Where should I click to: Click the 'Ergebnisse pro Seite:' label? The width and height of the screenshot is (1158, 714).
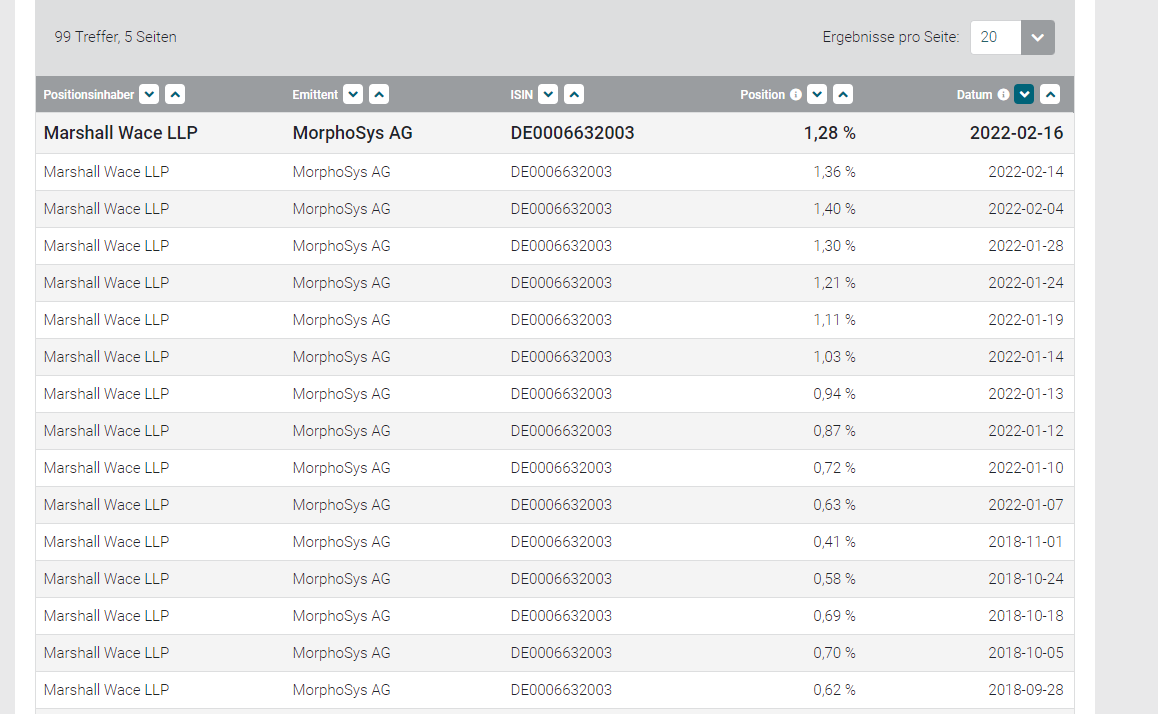[891, 37]
